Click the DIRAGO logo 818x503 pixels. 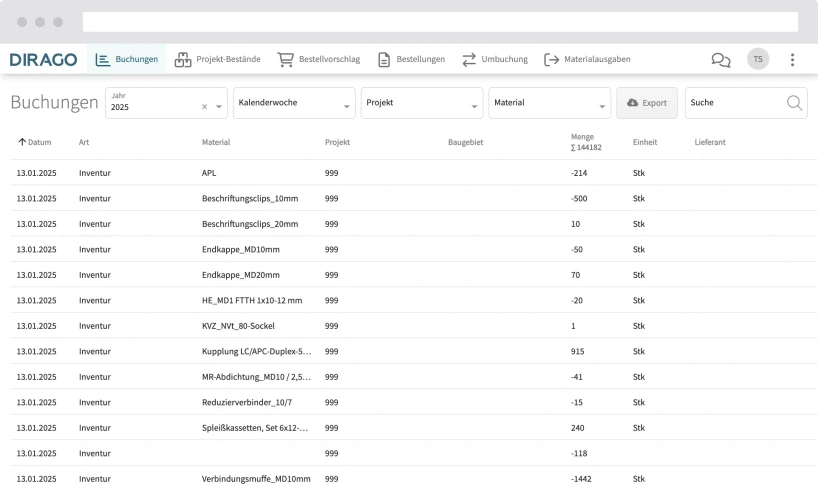point(43,59)
